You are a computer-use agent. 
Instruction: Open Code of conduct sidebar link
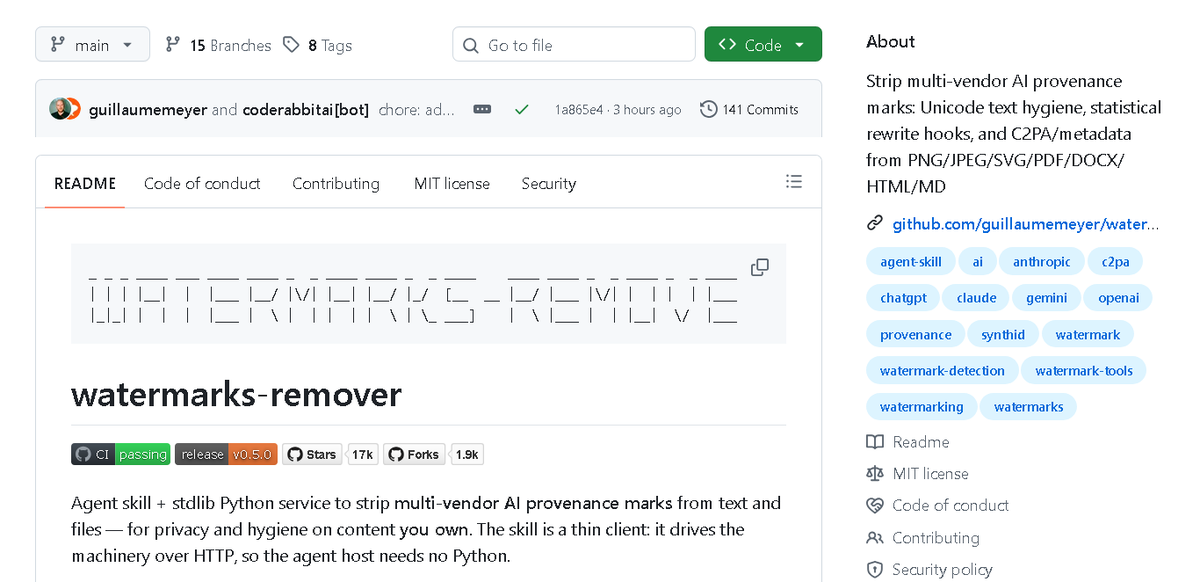pos(938,506)
